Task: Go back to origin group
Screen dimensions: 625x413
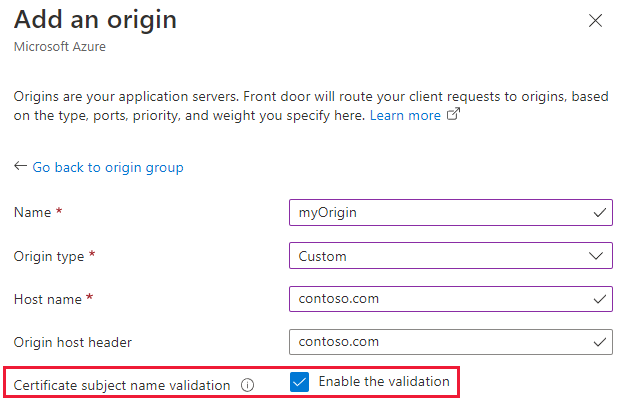Action: pyautogui.click(x=108, y=167)
